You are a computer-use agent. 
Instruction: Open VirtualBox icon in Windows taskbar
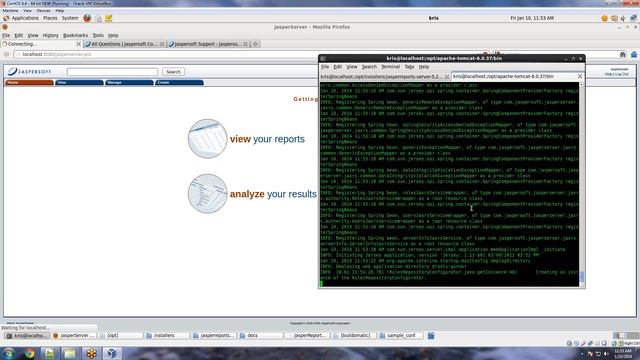click(112, 353)
